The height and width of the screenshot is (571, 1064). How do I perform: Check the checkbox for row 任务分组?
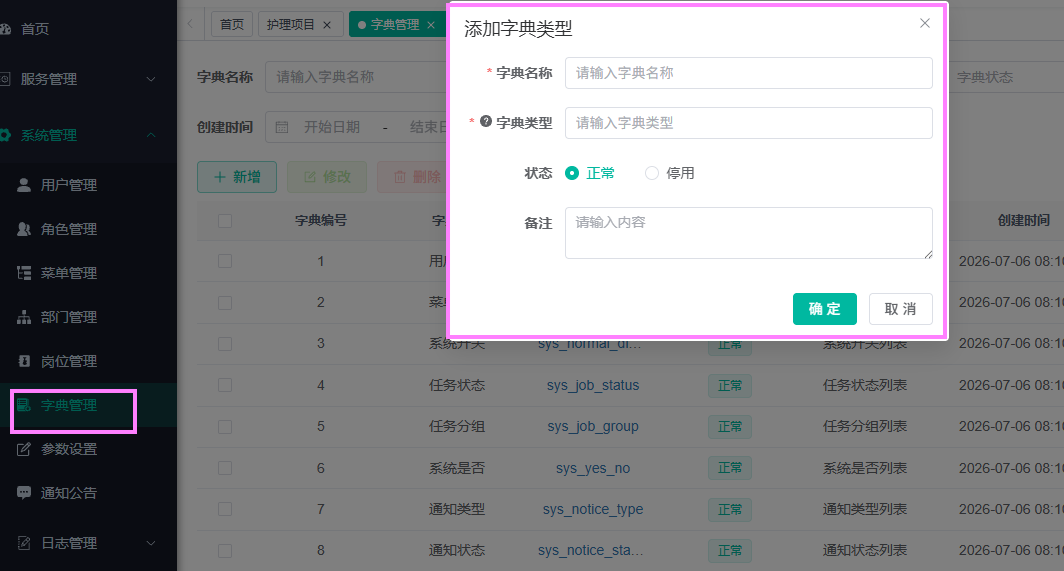click(225, 427)
